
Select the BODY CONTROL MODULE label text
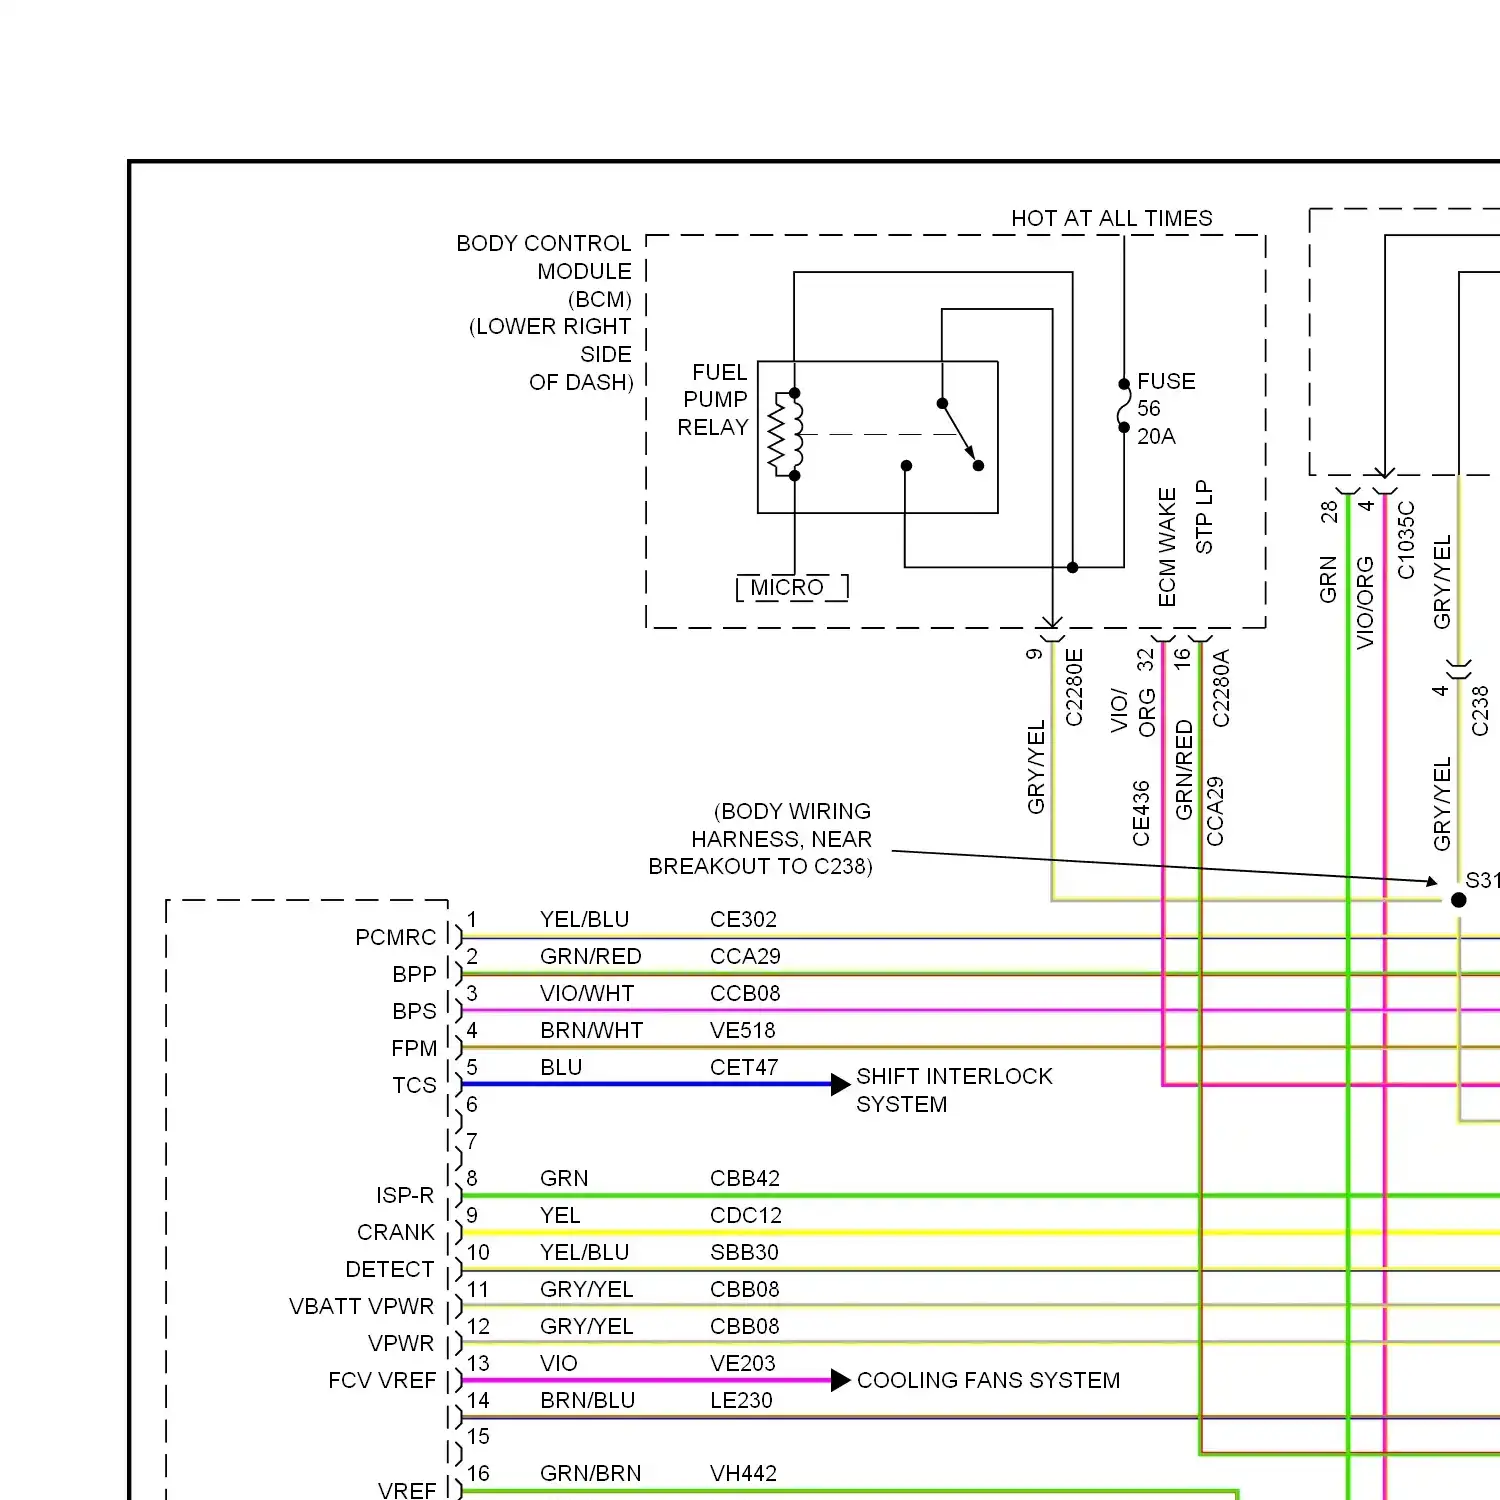click(x=544, y=313)
